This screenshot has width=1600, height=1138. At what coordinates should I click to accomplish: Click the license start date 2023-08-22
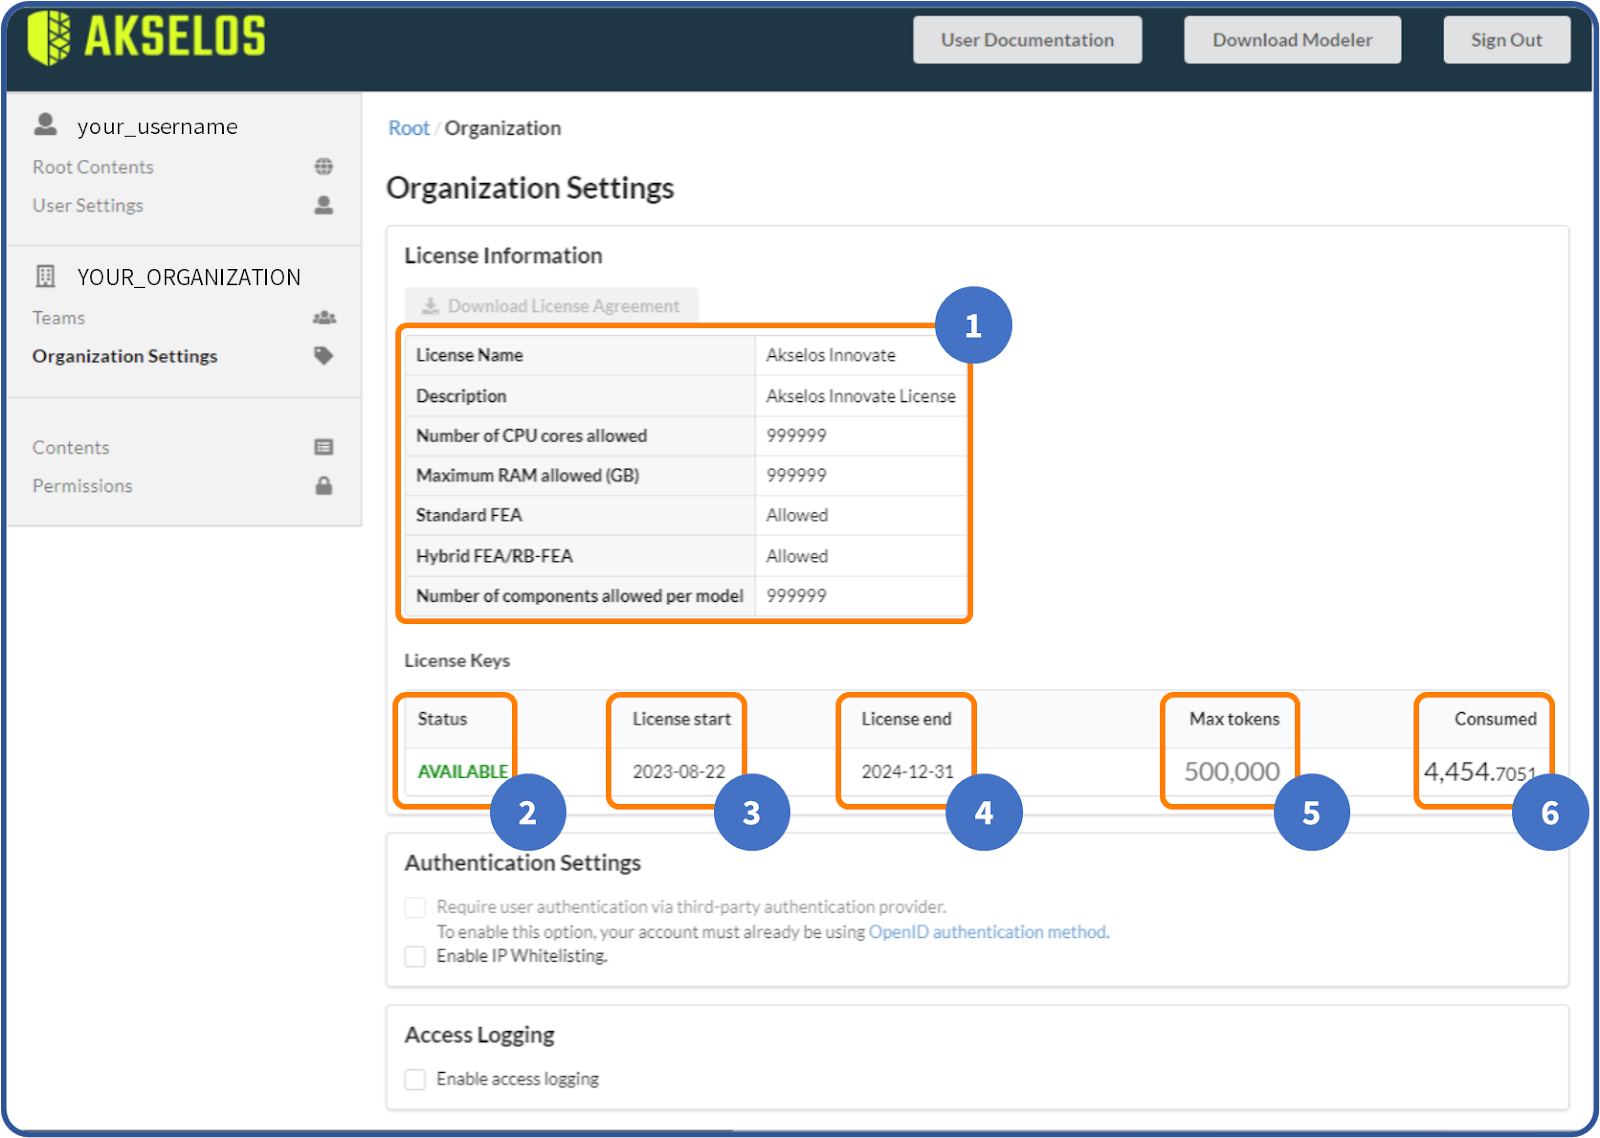tap(679, 772)
